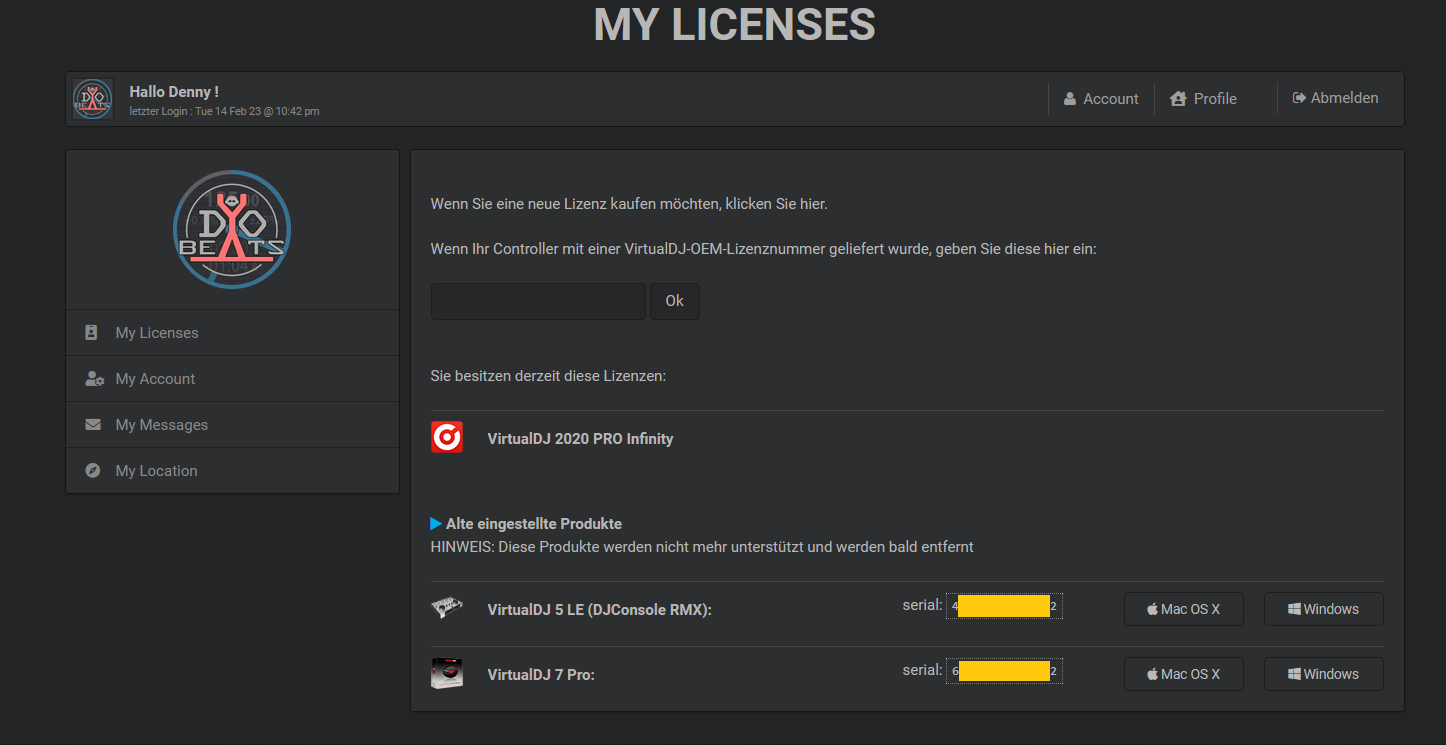Click the VirtualDJ 7 Pro serial number box
Image resolution: width=1446 pixels, height=745 pixels.
(x=1004, y=671)
